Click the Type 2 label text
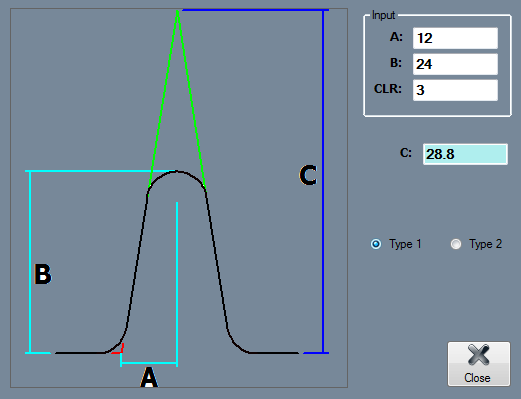521x399 pixels. [x=485, y=244]
